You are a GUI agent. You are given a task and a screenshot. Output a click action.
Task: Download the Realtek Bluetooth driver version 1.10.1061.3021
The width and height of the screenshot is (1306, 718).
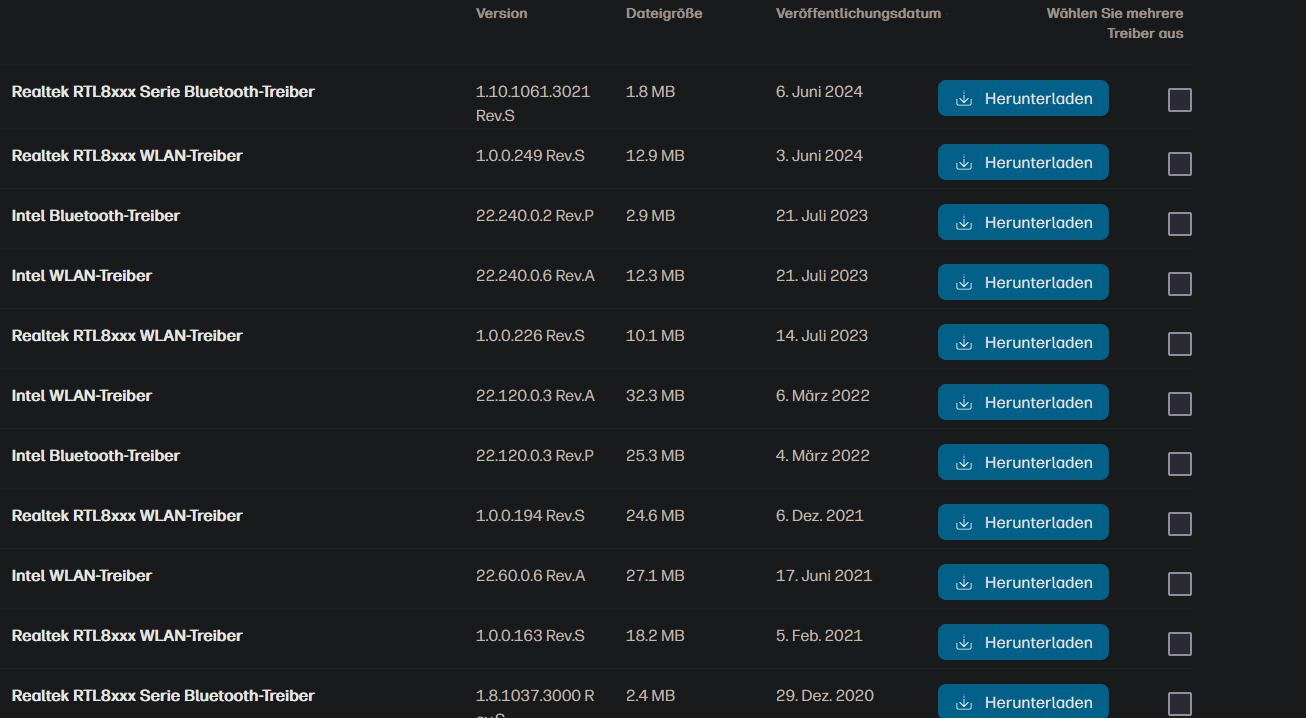(x=1023, y=98)
